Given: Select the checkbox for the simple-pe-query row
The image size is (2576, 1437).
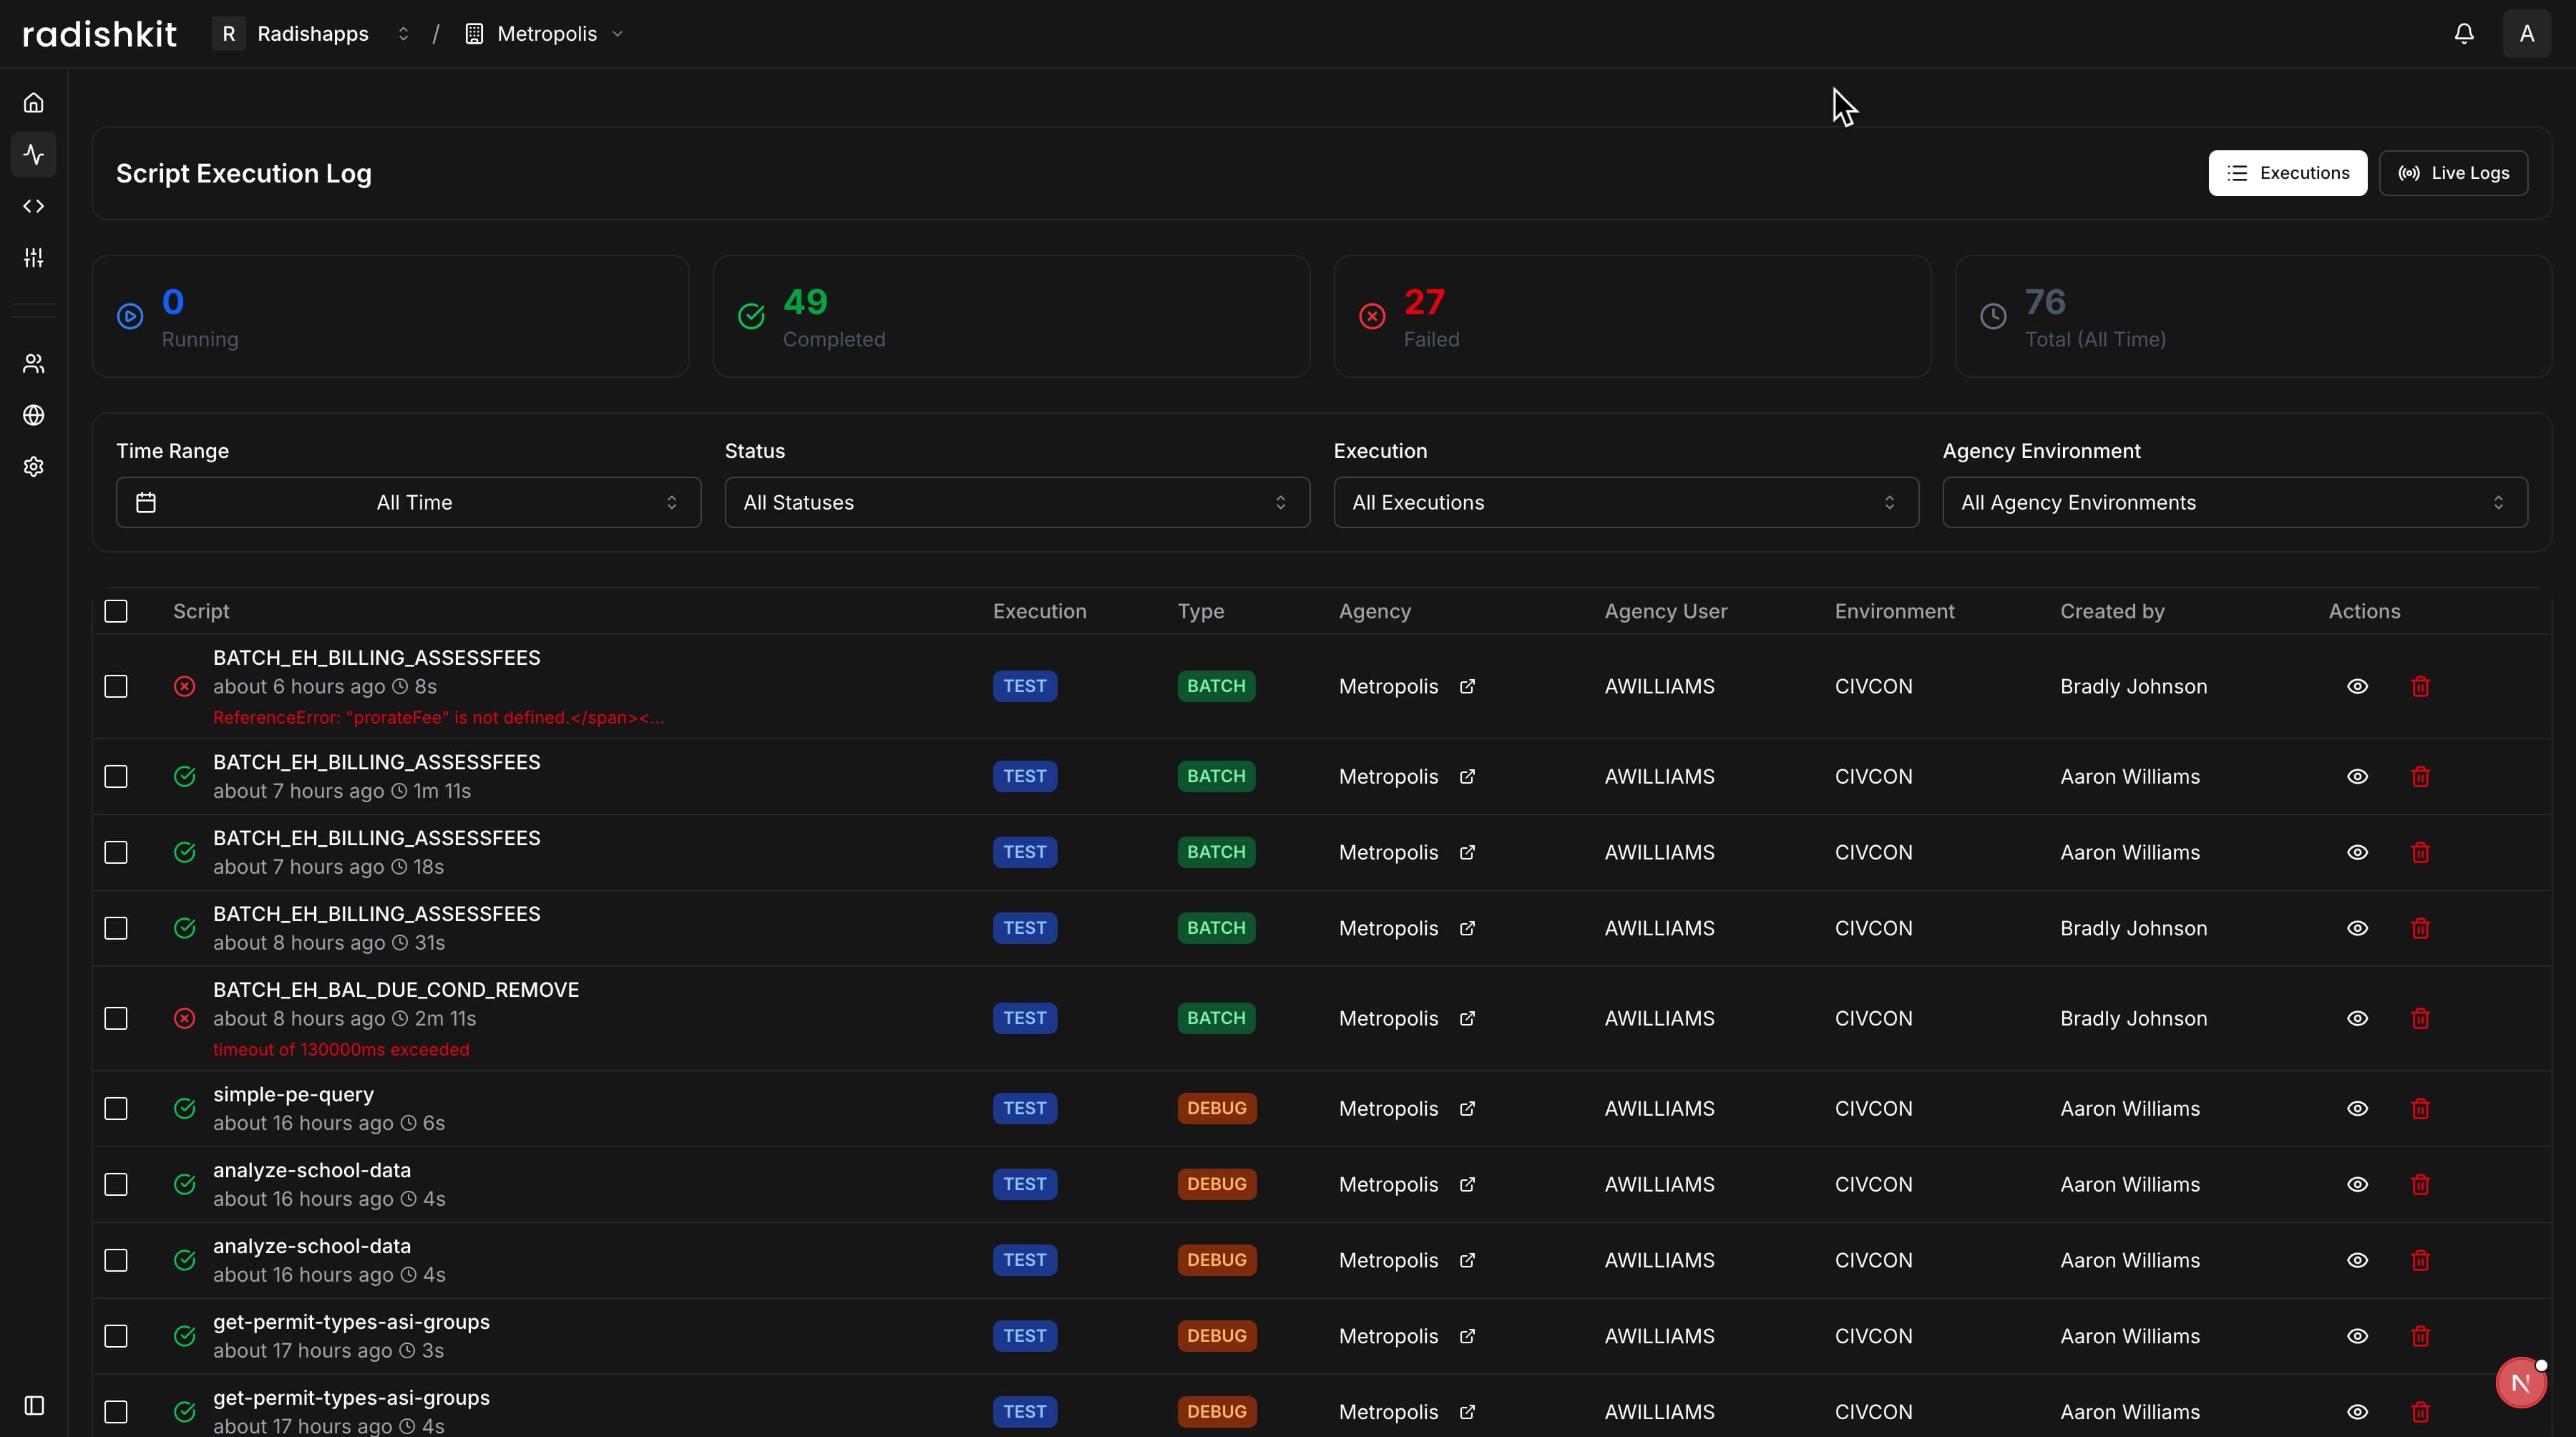Looking at the screenshot, I should pos(116,1109).
